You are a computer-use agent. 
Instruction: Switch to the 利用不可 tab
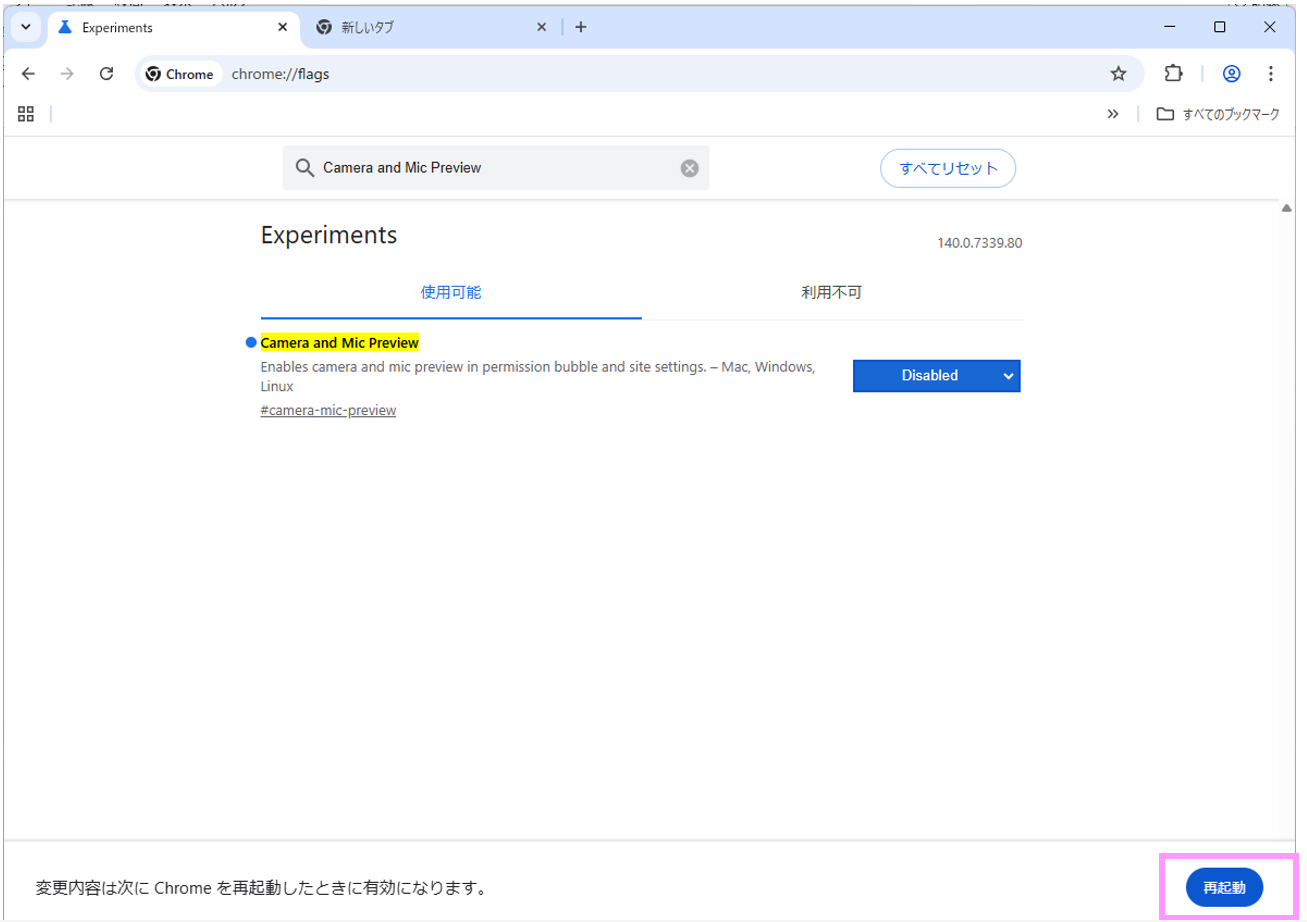tap(831, 293)
